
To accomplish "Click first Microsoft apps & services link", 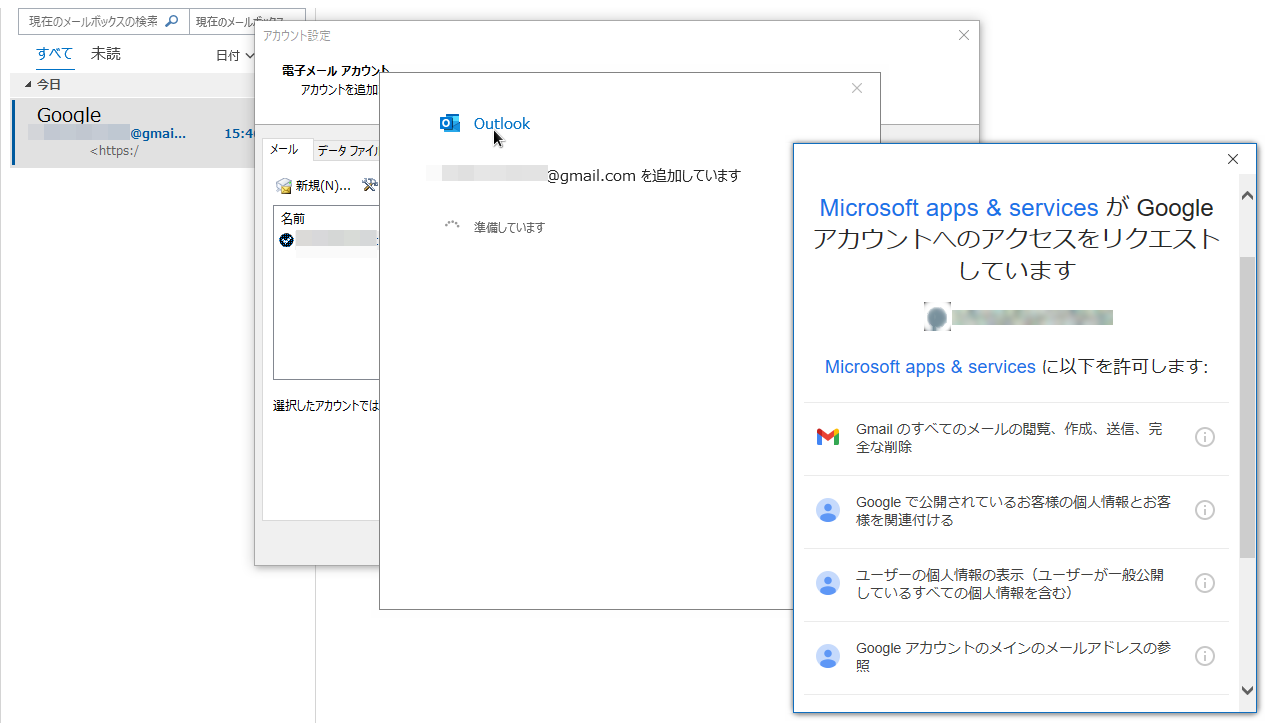I will (x=959, y=208).
